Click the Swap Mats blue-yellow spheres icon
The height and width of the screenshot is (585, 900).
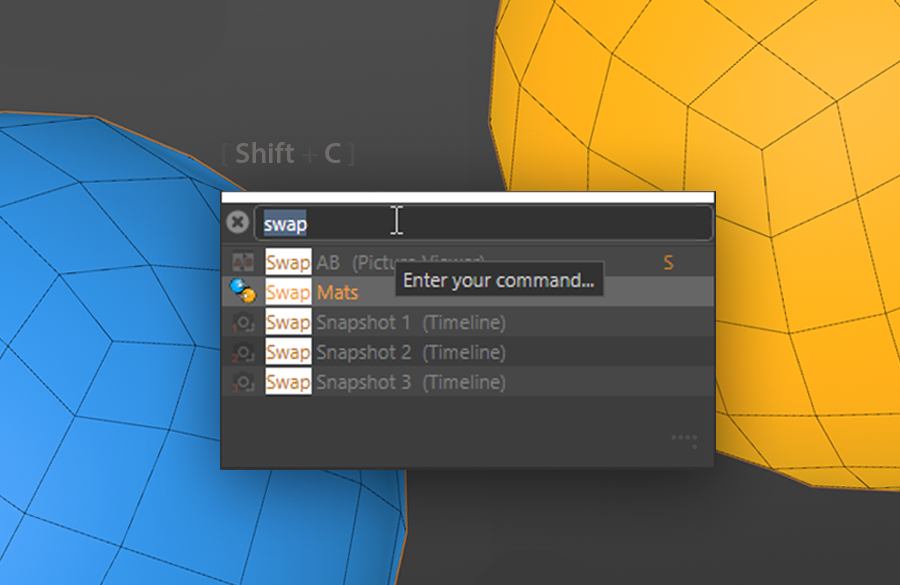243,291
